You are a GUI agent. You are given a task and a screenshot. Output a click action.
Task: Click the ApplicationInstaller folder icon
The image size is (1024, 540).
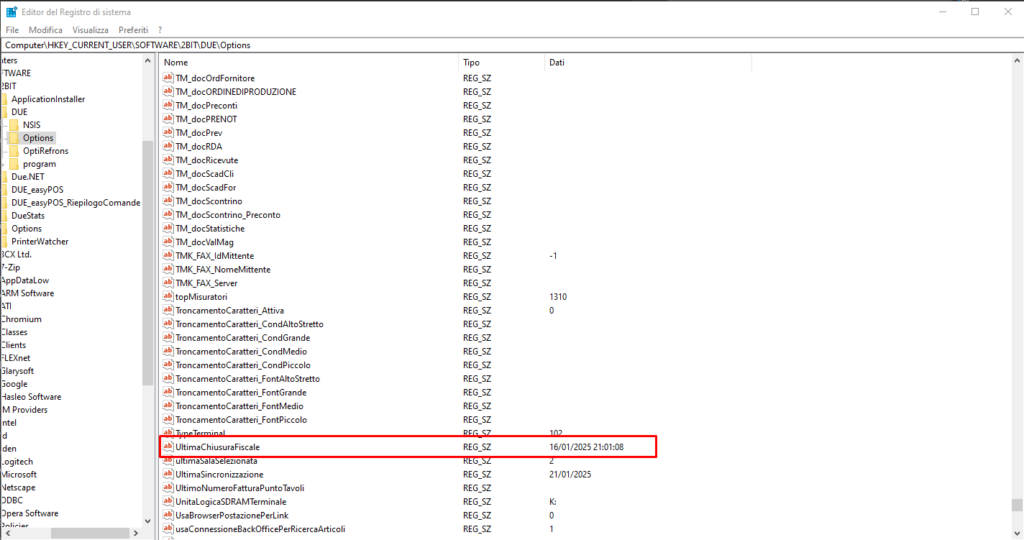point(5,99)
